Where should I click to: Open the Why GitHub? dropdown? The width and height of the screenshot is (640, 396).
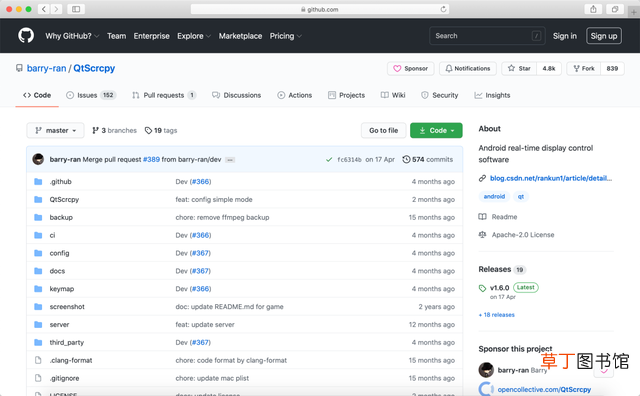(72, 36)
